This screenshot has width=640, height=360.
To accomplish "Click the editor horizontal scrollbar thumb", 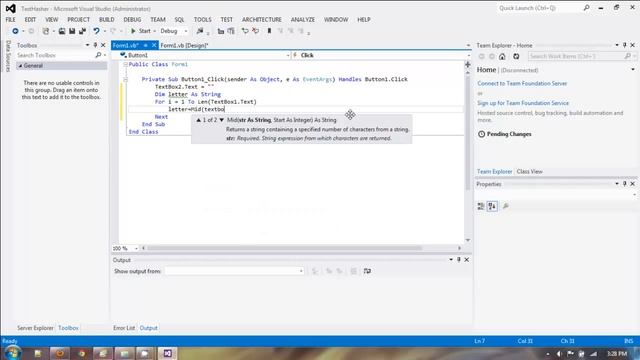I will (284, 248).
